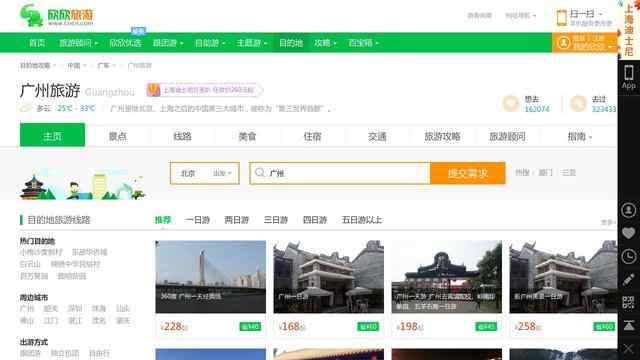Open the clock history icon in sidebar

(x=629, y=256)
